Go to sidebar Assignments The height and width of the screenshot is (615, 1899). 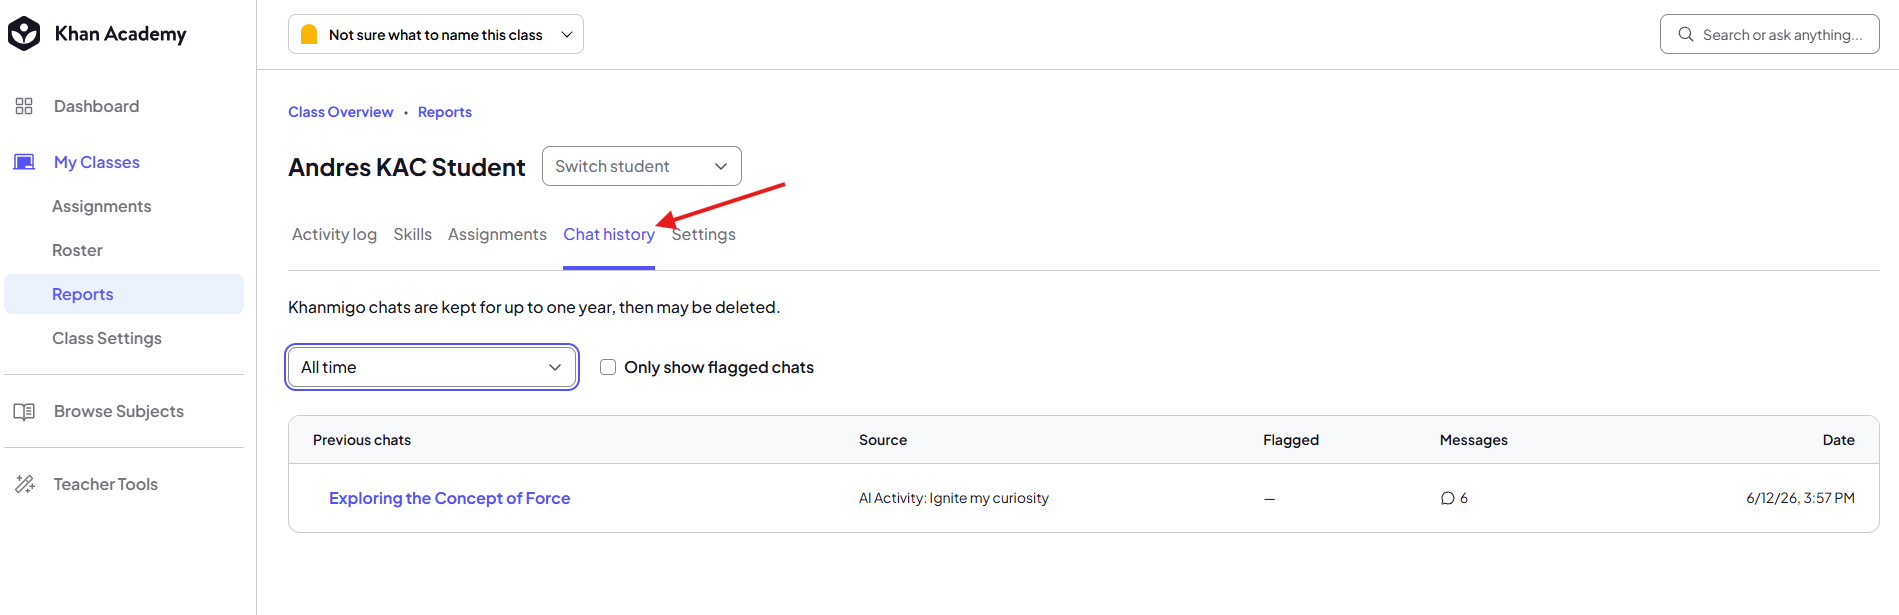click(102, 206)
